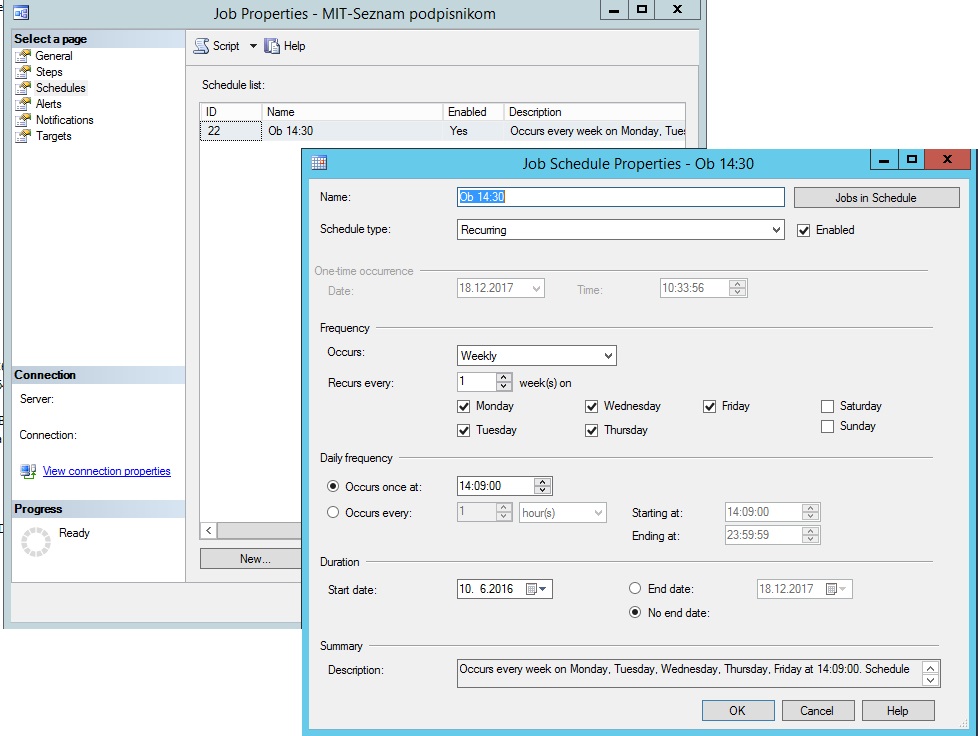This screenshot has height=736, width=978.
Task: Open View connection properties link
Action: (x=107, y=471)
